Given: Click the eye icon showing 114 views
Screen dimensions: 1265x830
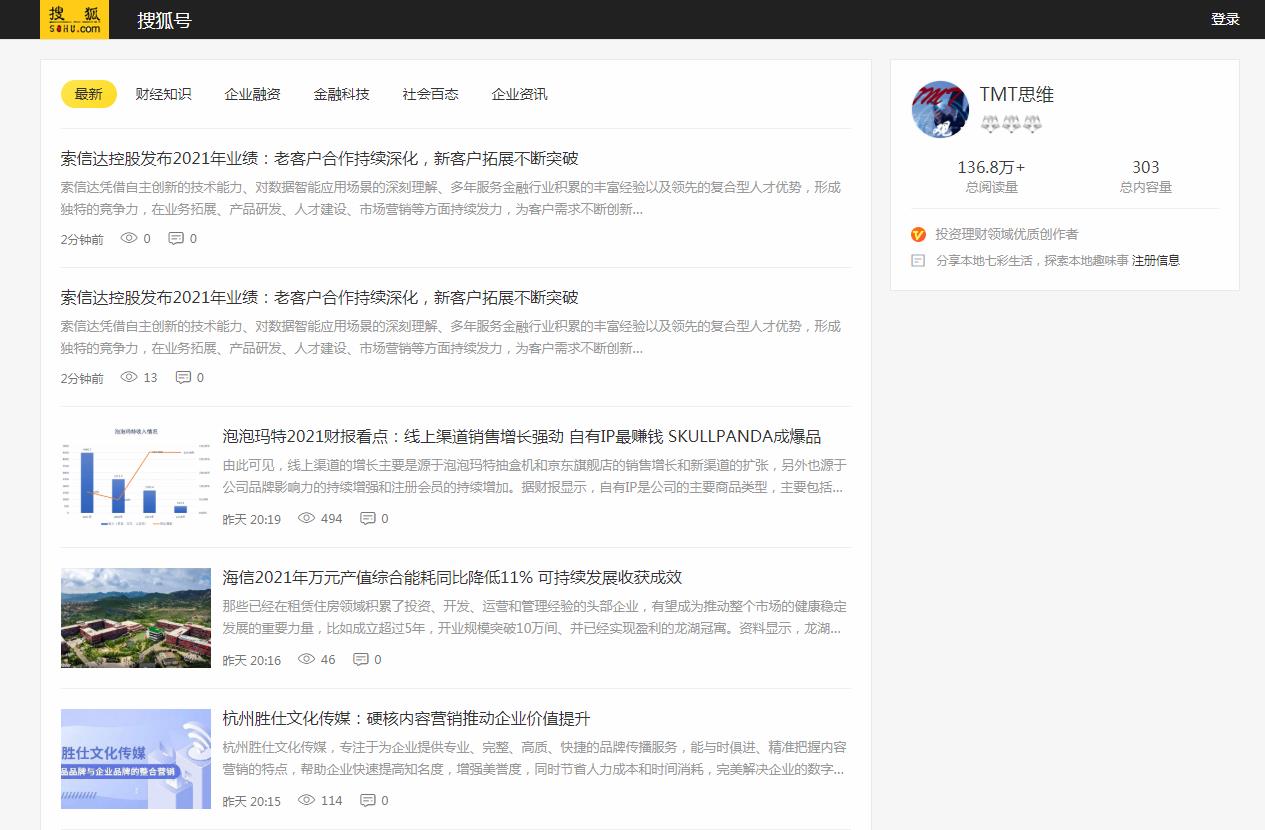Looking at the screenshot, I should click(307, 800).
